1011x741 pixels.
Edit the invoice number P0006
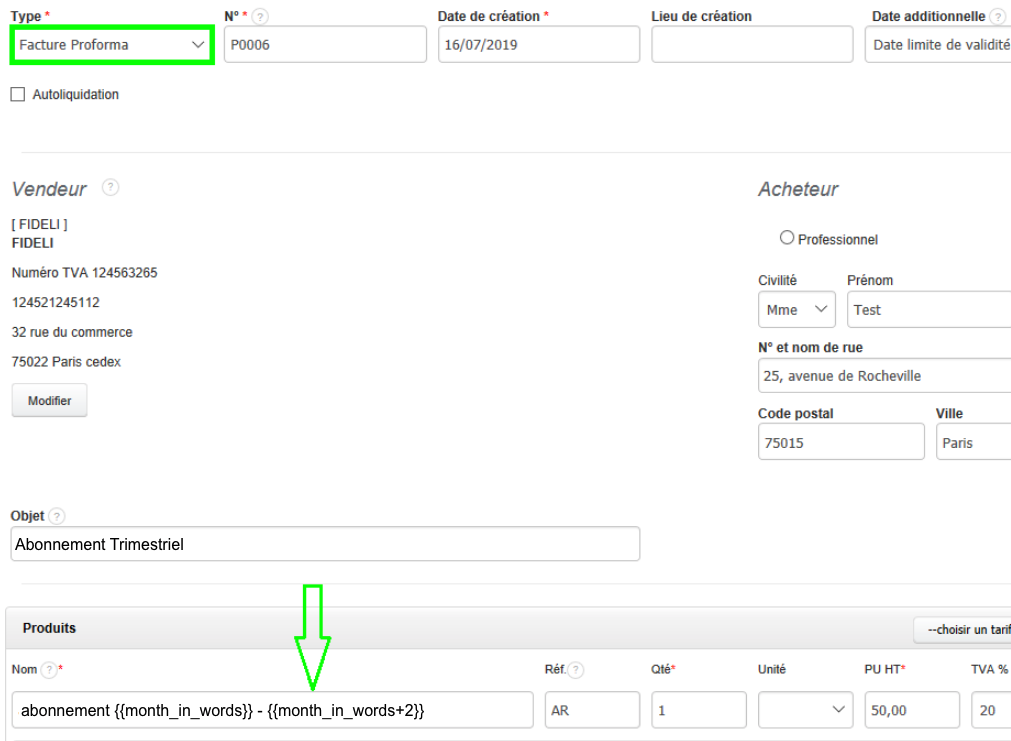(x=325, y=44)
